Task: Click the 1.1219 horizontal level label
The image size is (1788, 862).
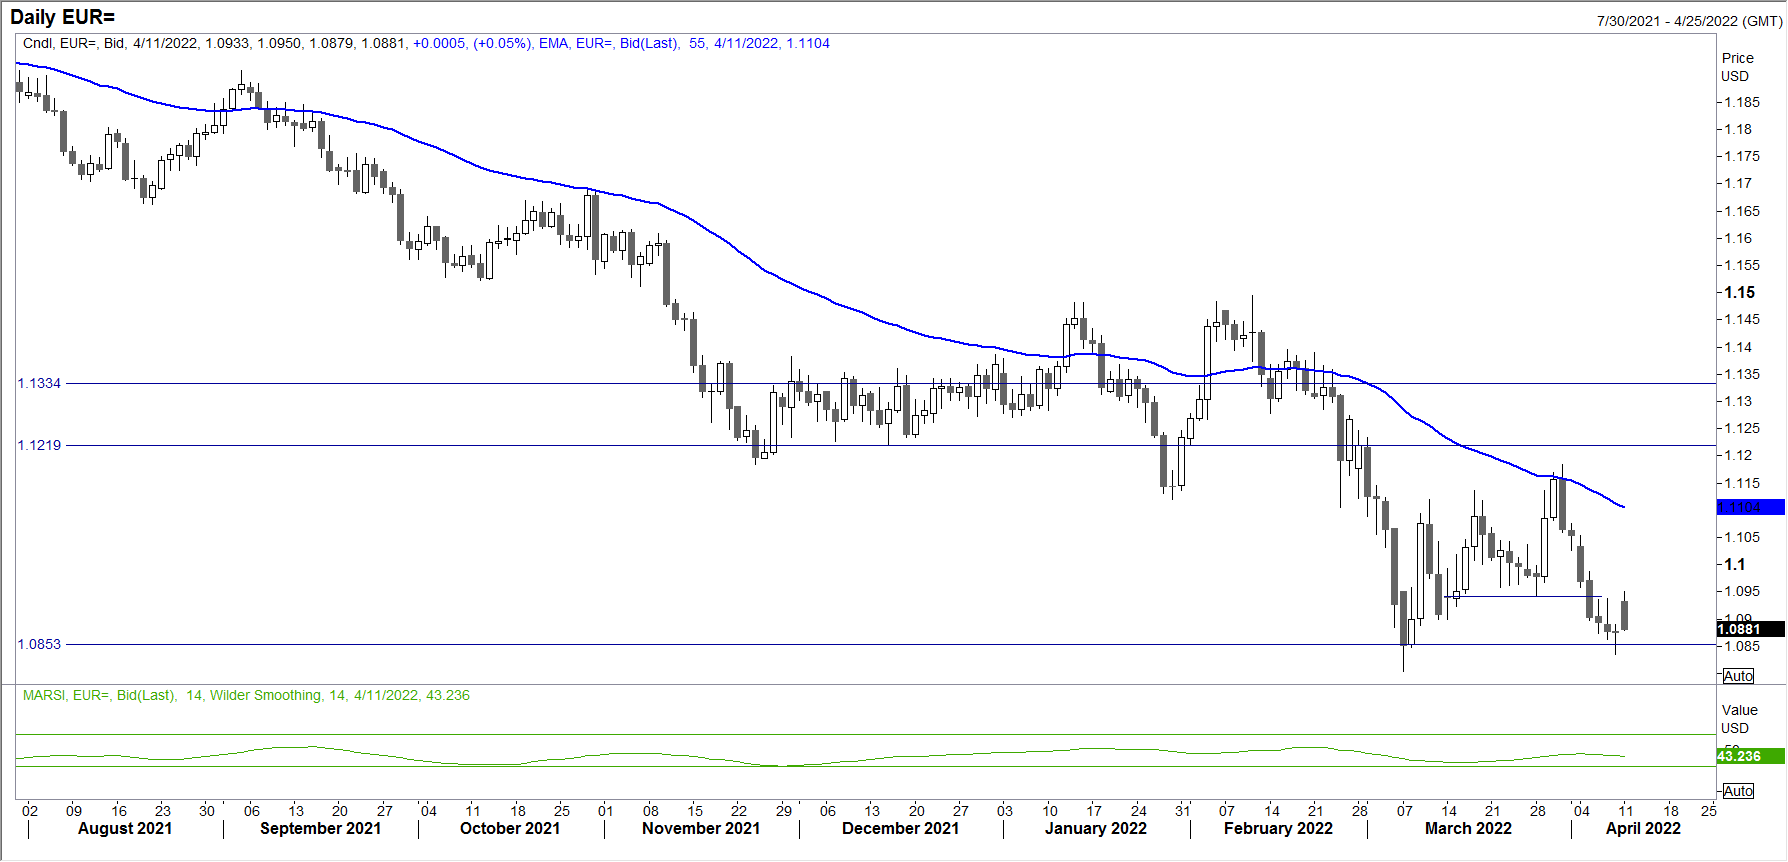Action: click(x=39, y=445)
